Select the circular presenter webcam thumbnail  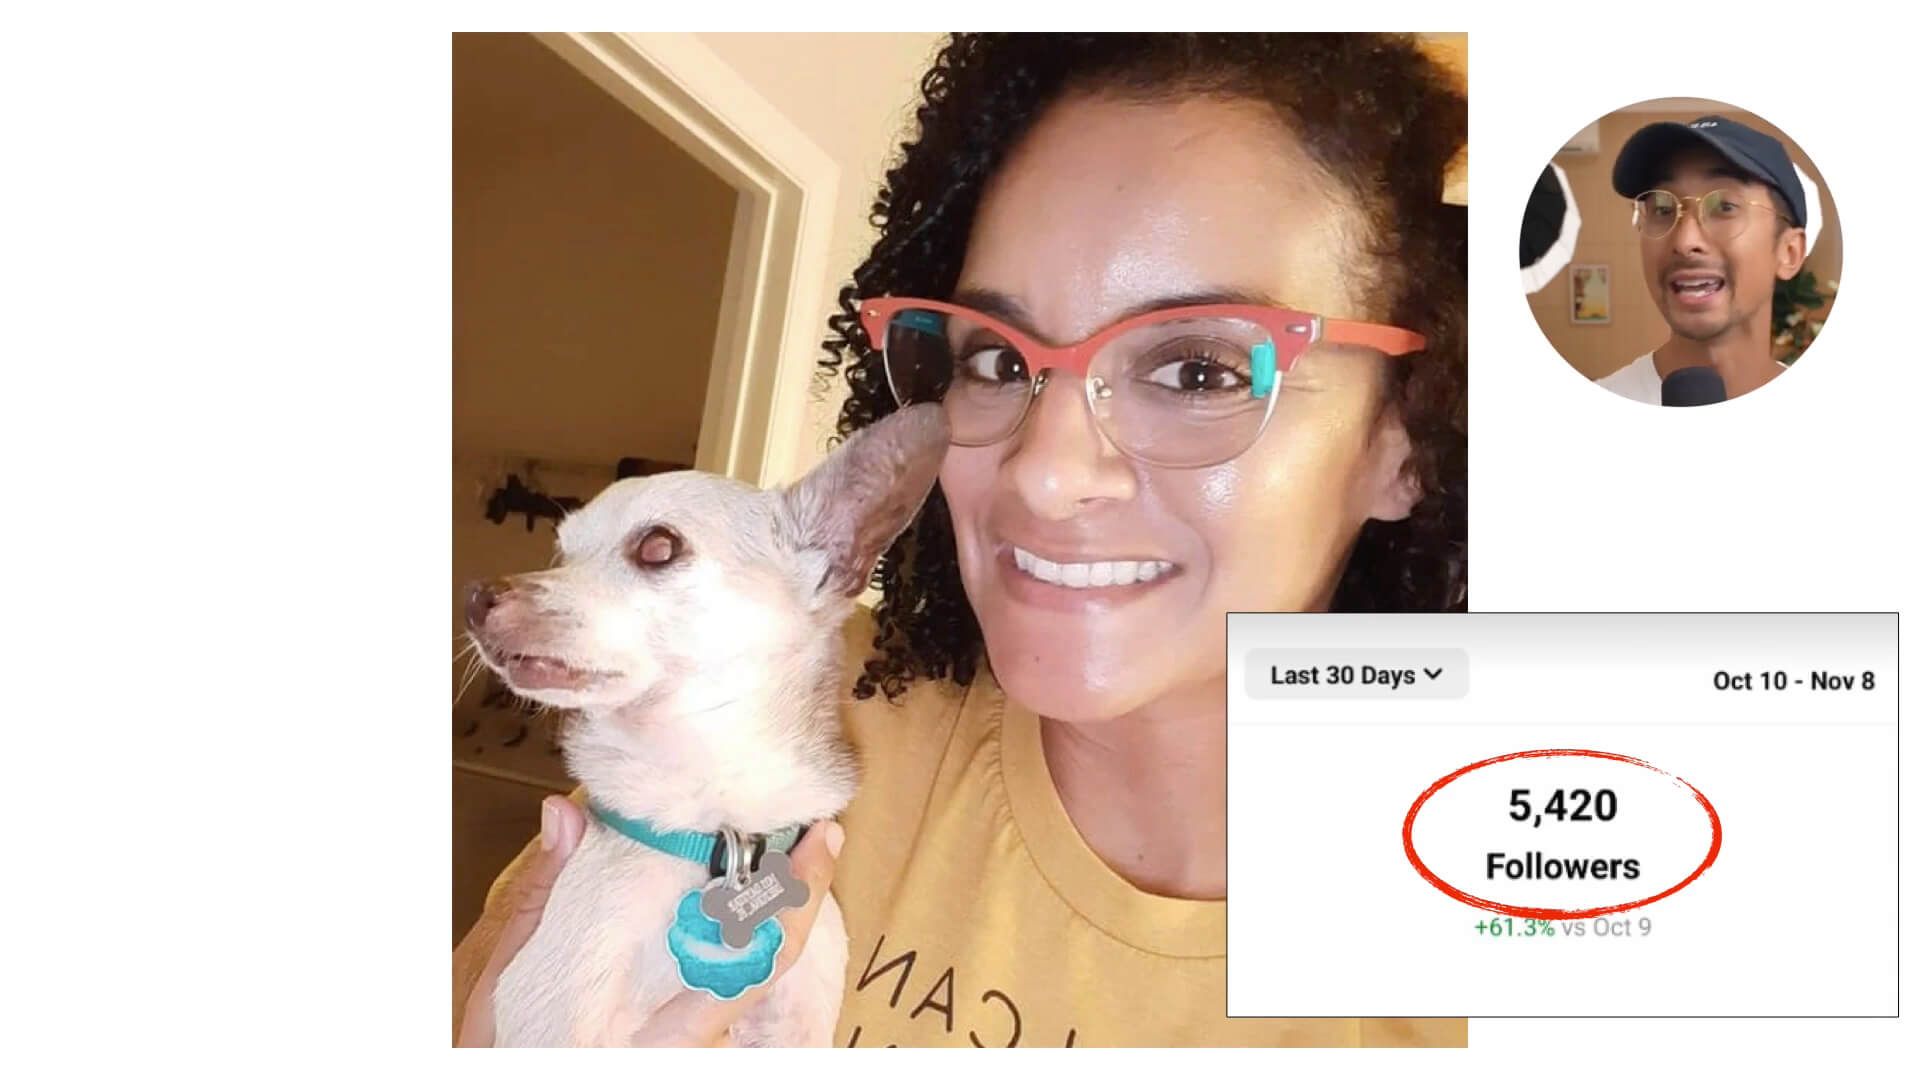(1680, 252)
